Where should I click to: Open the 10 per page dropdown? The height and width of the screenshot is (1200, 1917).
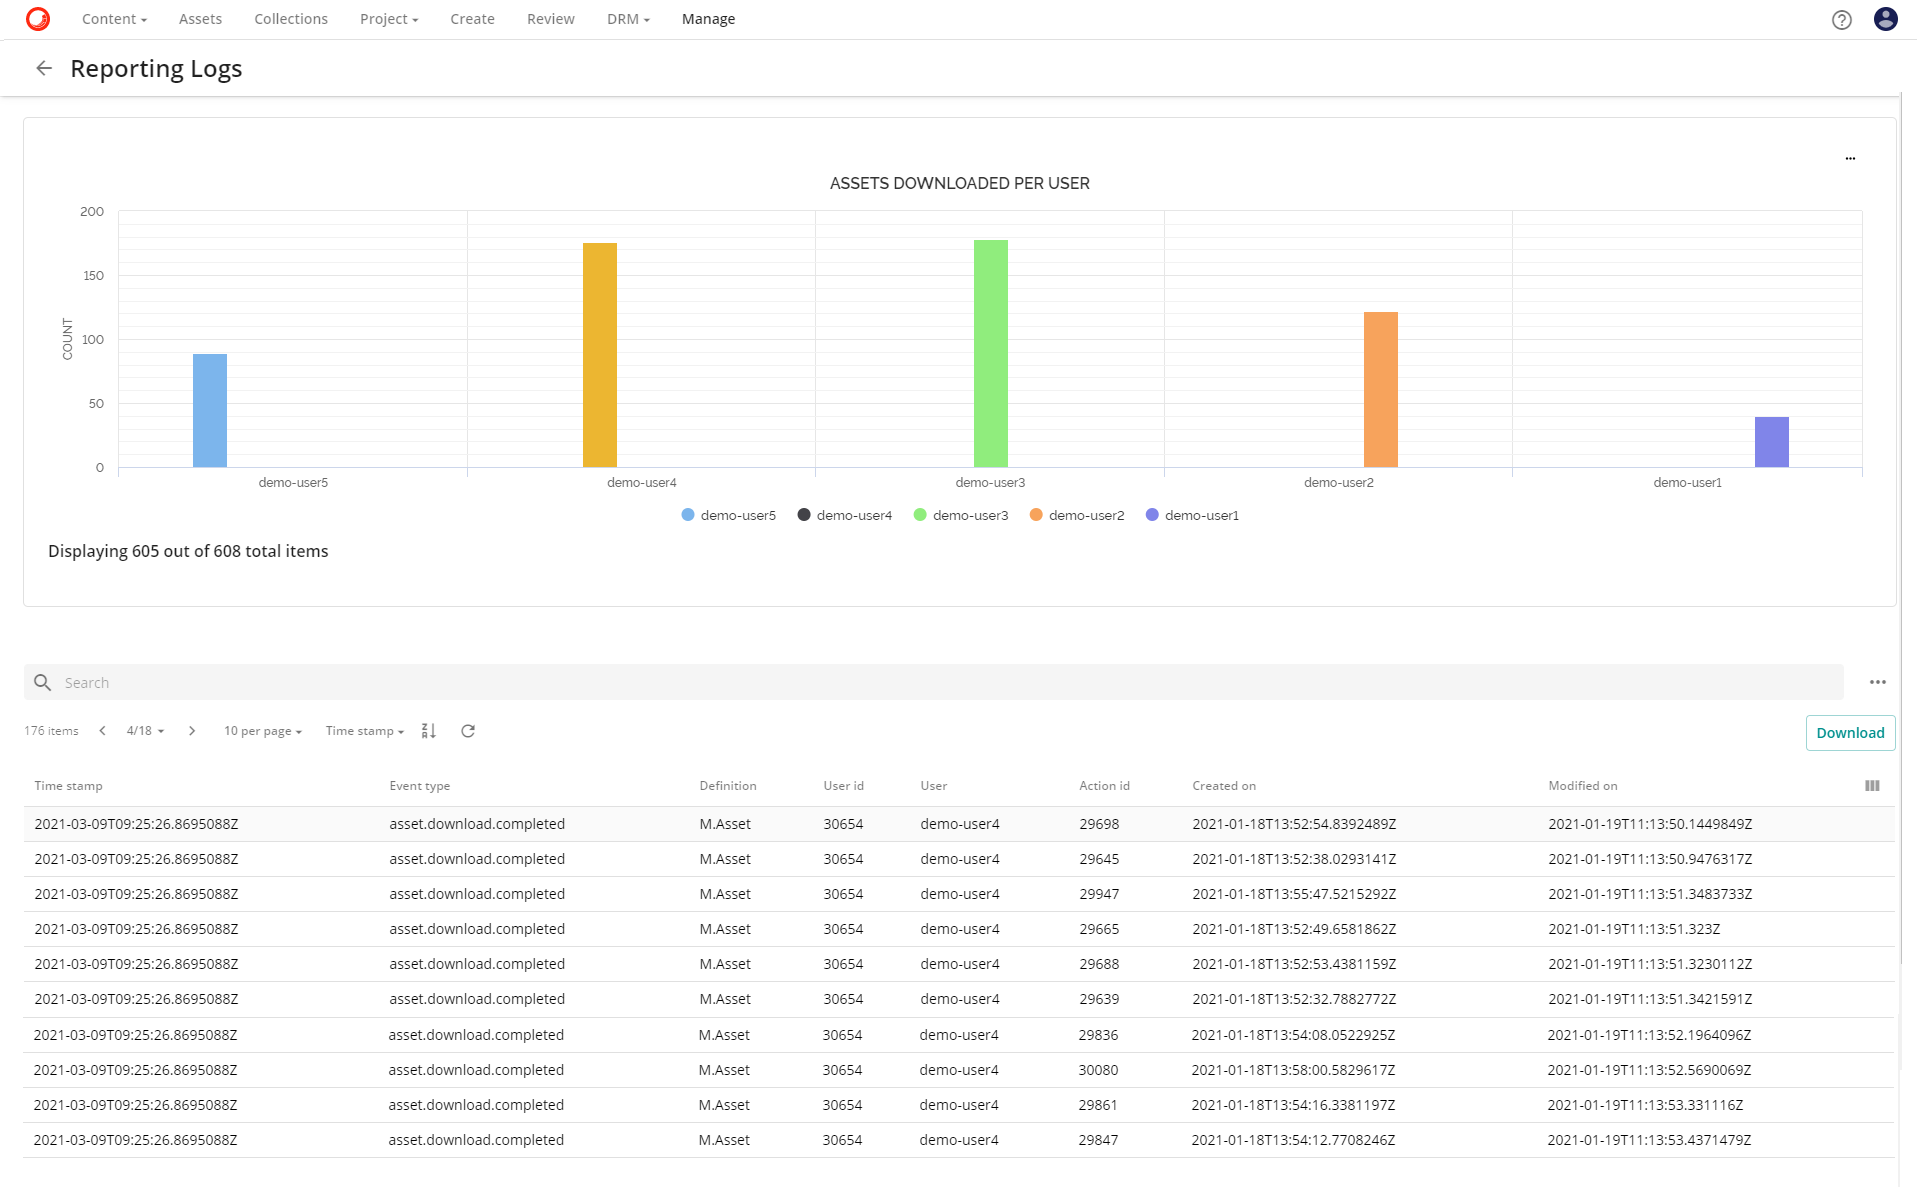click(x=261, y=731)
